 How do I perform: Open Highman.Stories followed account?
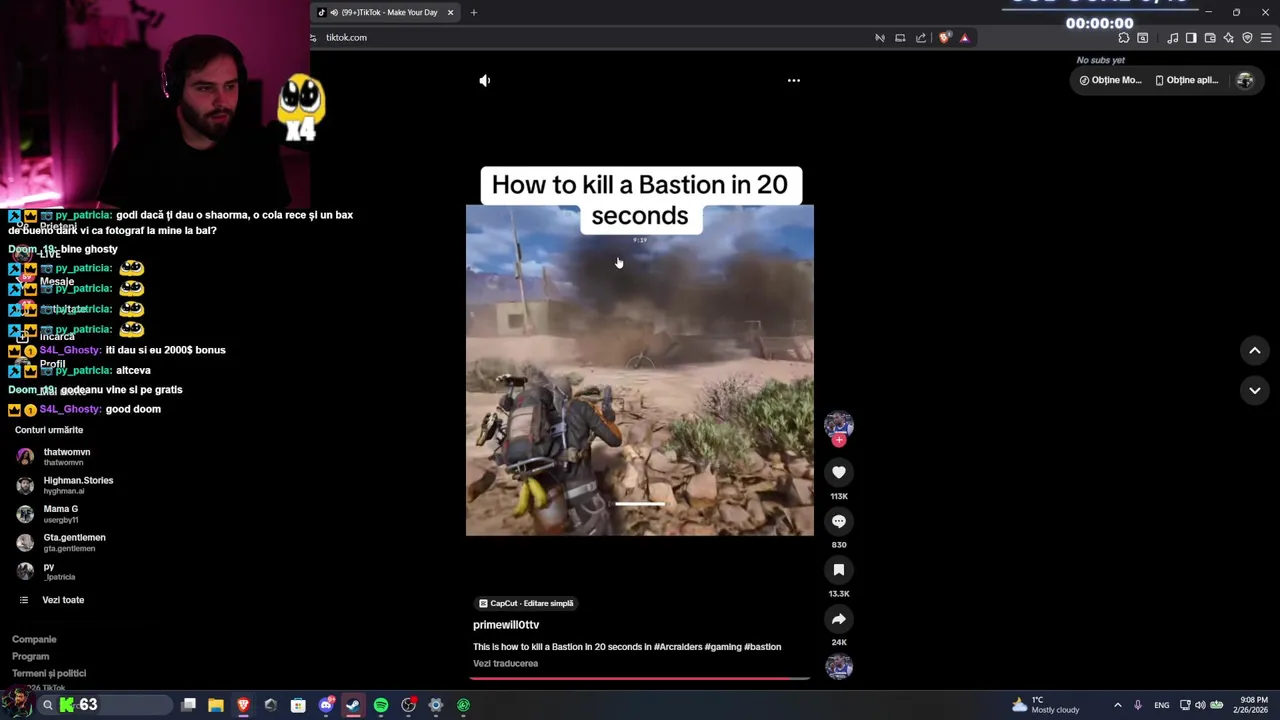tap(65, 485)
